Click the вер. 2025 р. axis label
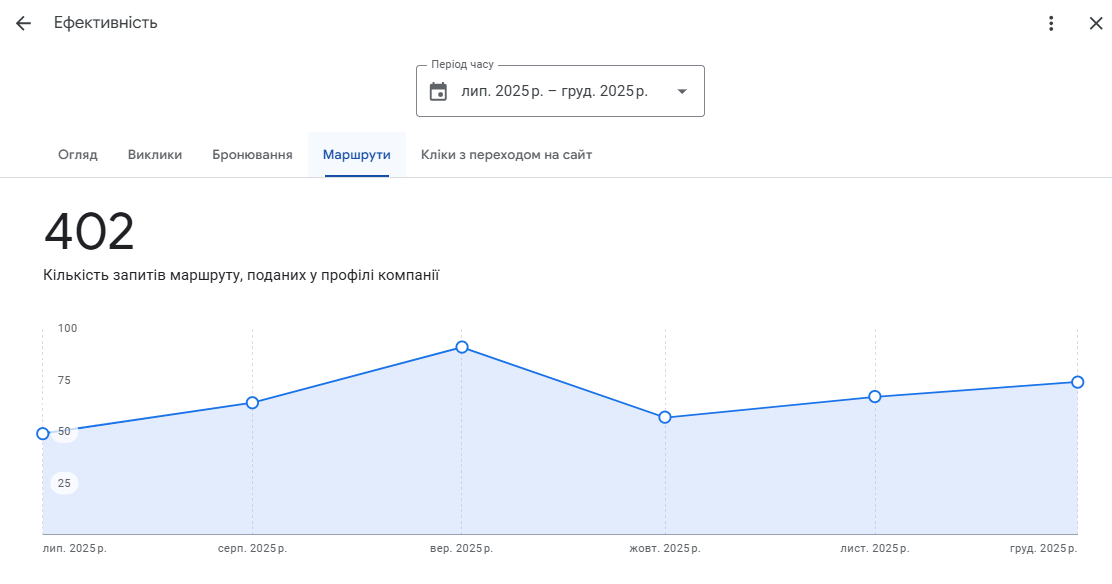The image size is (1112, 584). (x=461, y=549)
